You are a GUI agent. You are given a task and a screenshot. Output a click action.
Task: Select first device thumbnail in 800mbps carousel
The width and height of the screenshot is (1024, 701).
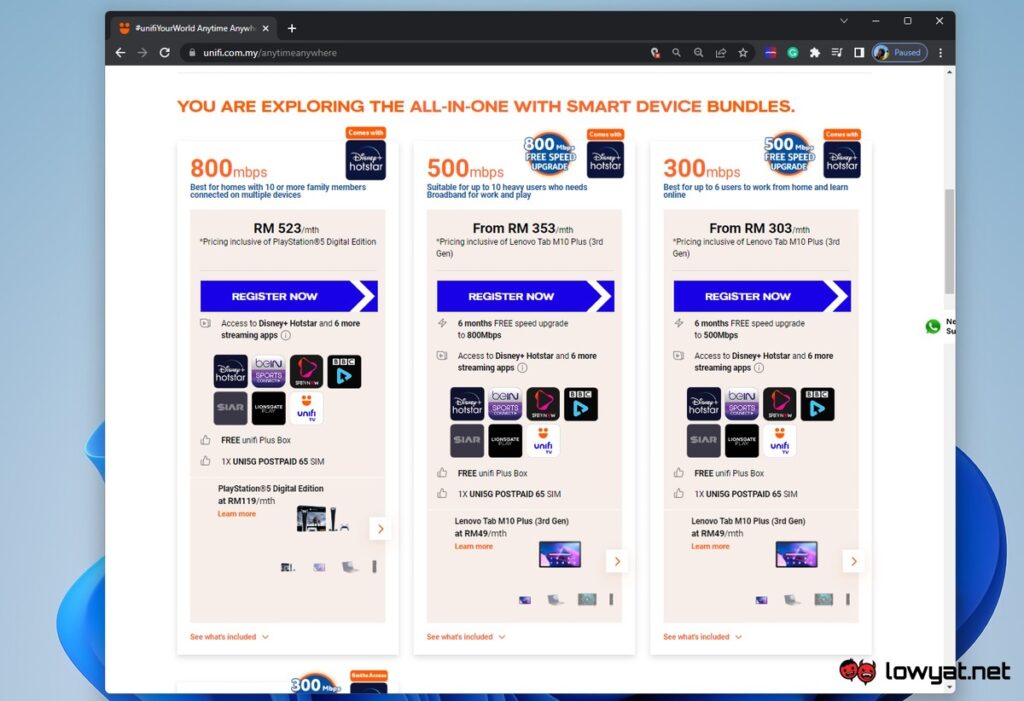pyautogui.click(x=287, y=567)
